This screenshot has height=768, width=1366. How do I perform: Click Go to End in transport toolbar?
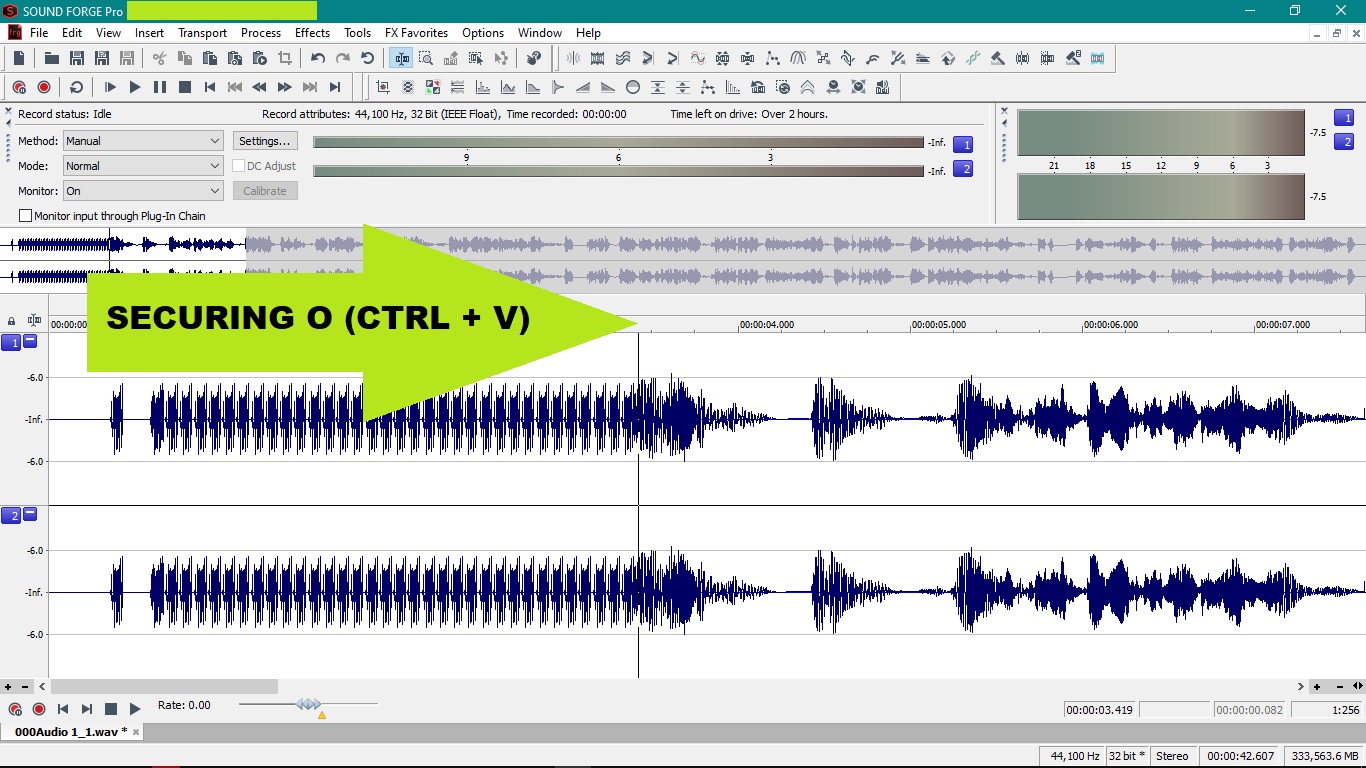tap(335, 88)
